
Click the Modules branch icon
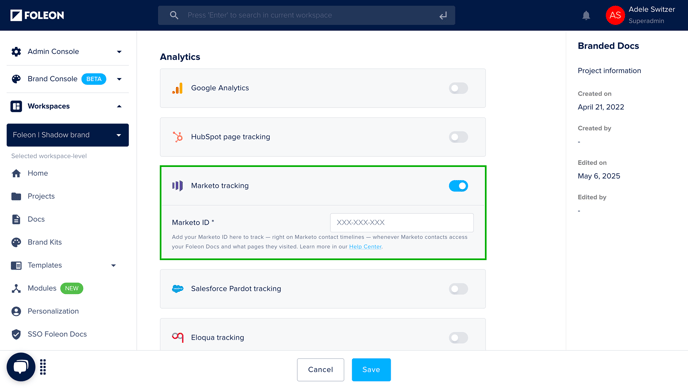coord(16,288)
